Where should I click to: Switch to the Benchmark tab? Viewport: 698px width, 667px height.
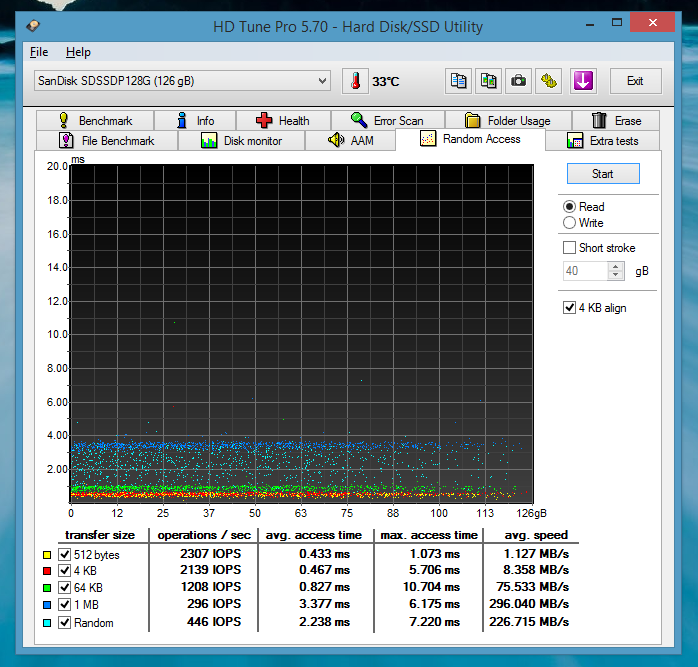95,120
